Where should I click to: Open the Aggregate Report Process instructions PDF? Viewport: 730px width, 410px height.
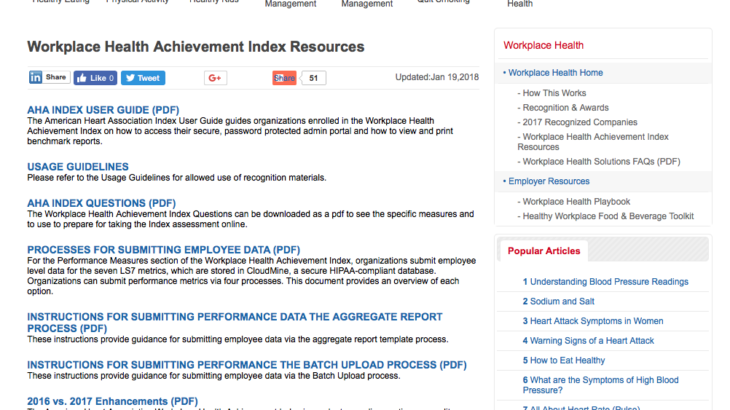click(235, 322)
